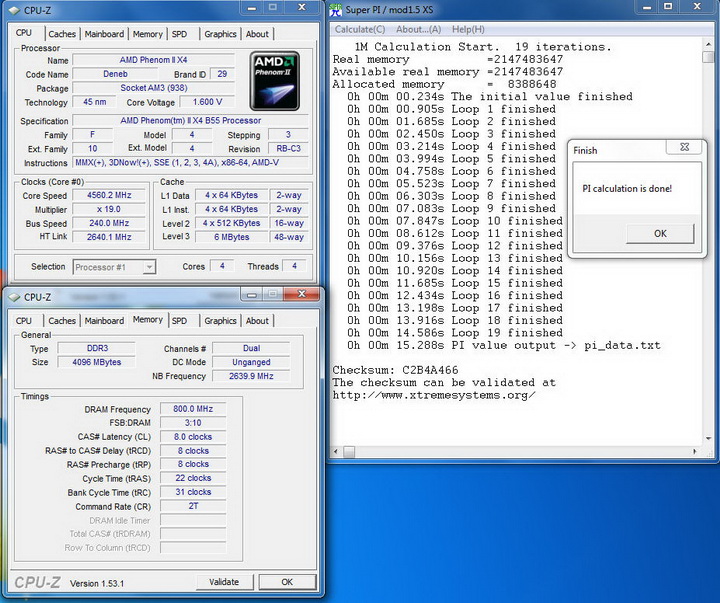This screenshot has width=720, height=603.
Task: Click the memory Size value 4096 MBytes
Action: [x=97, y=362]
